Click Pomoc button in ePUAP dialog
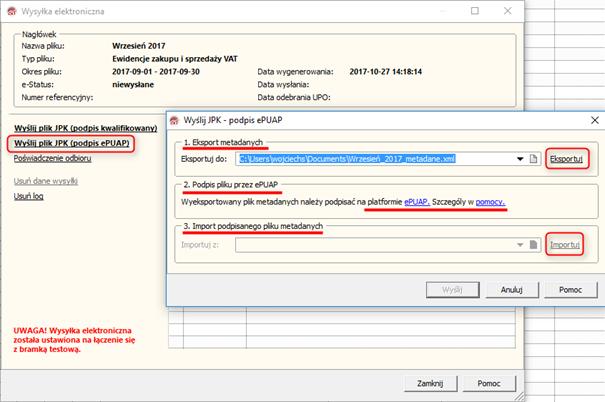 (x=570, y=289)
